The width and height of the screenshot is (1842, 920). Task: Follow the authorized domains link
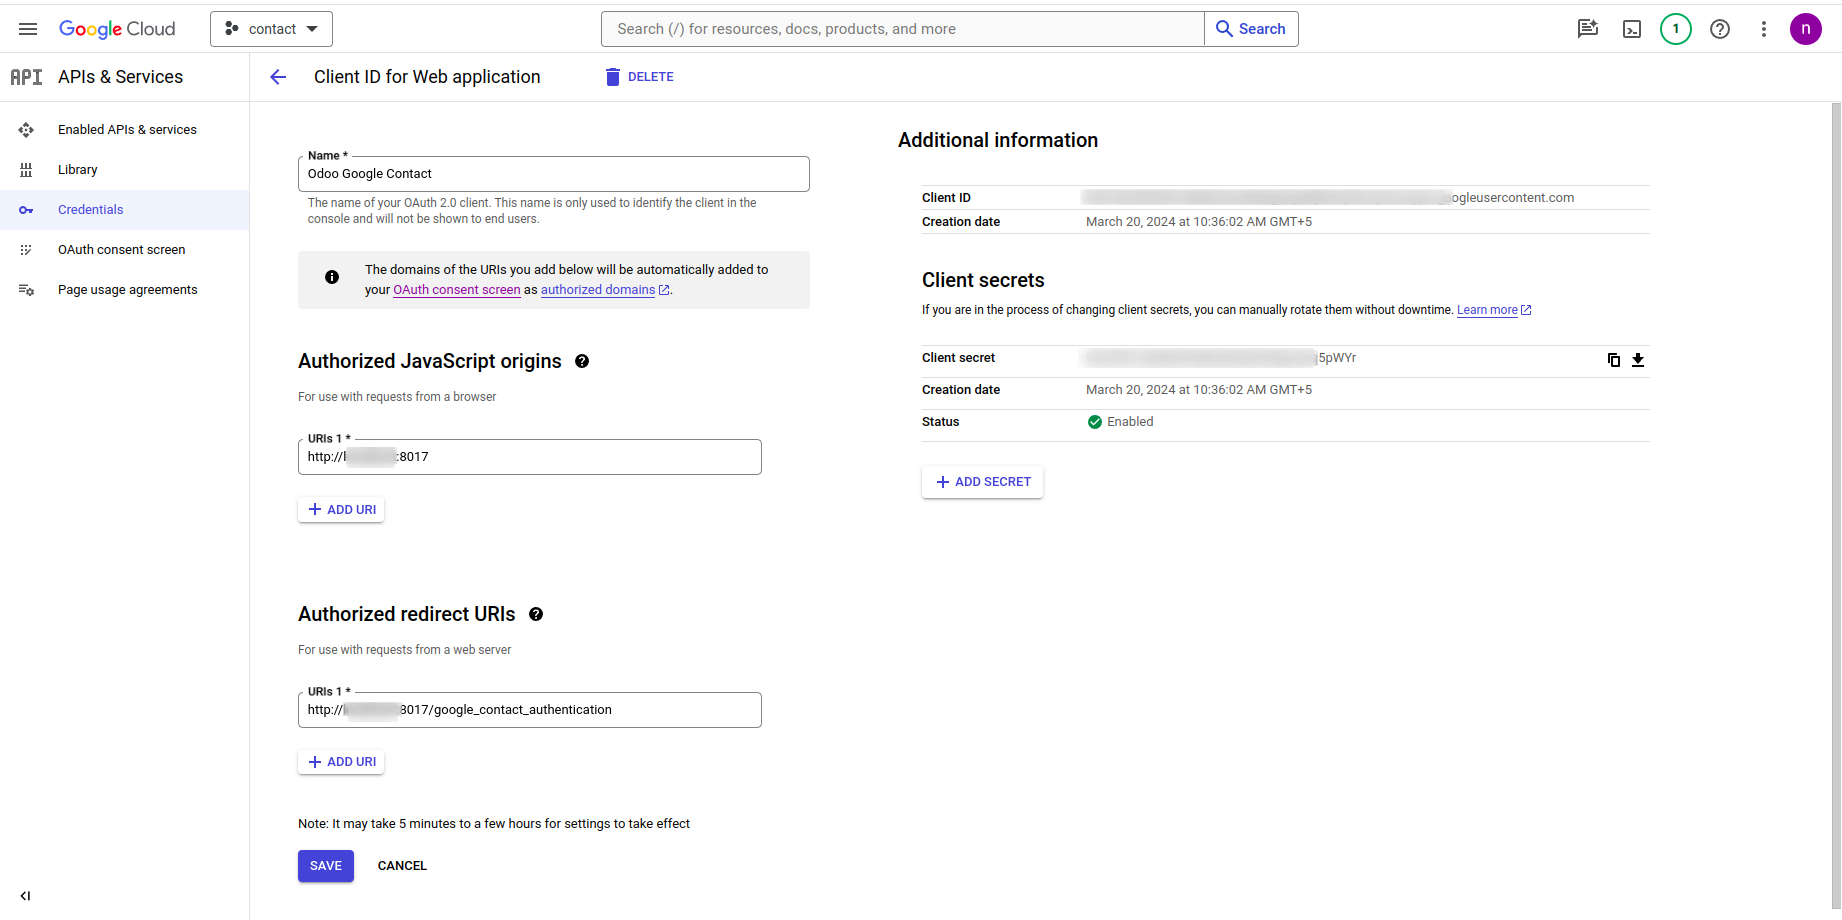pyautogui.click(x=598, y=290)
